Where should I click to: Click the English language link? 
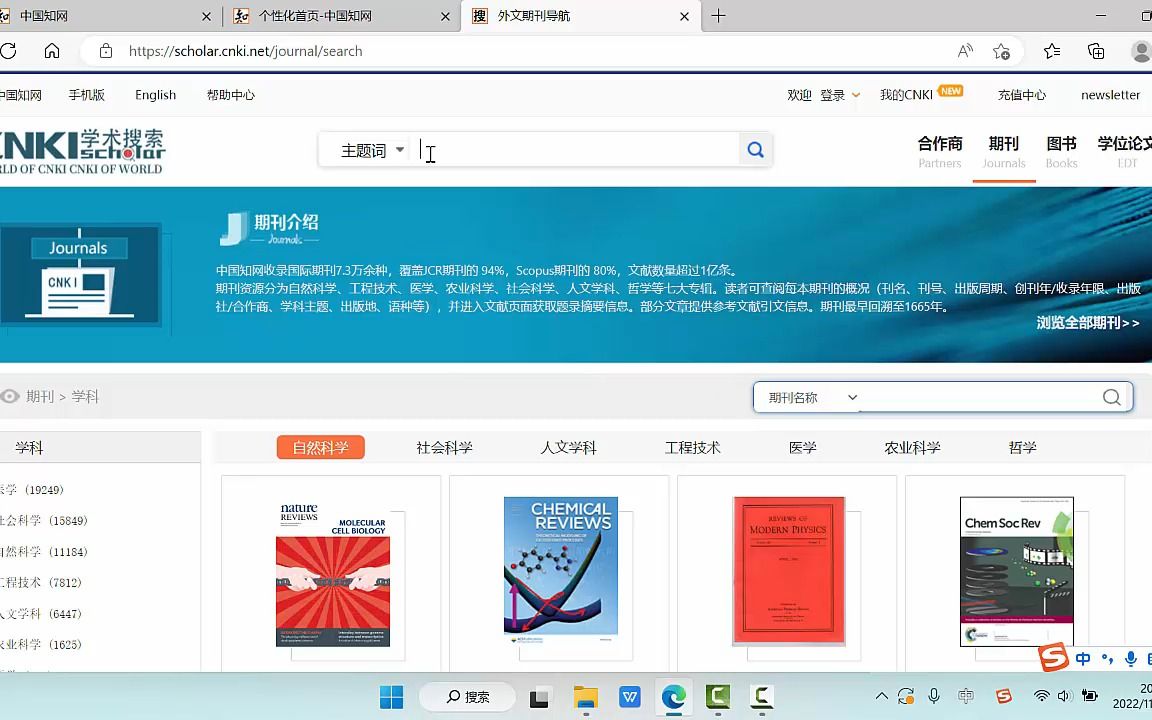pos(155,94)
